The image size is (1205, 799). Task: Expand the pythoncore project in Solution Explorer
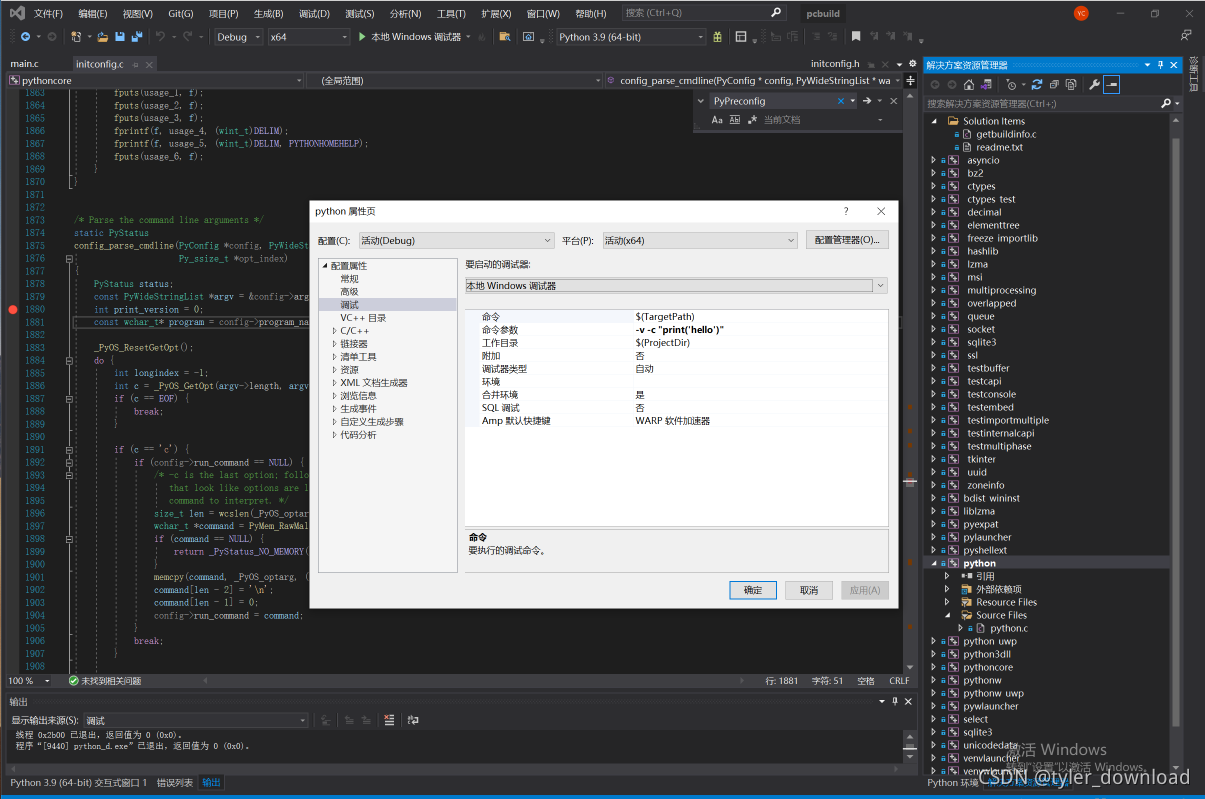(934, 667)
